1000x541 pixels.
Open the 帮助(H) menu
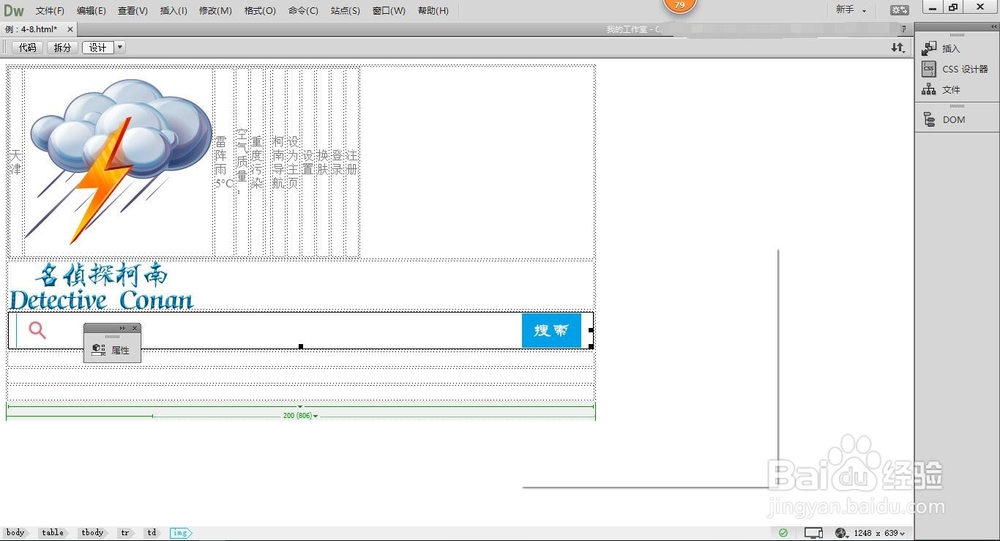tap(433, 10)
